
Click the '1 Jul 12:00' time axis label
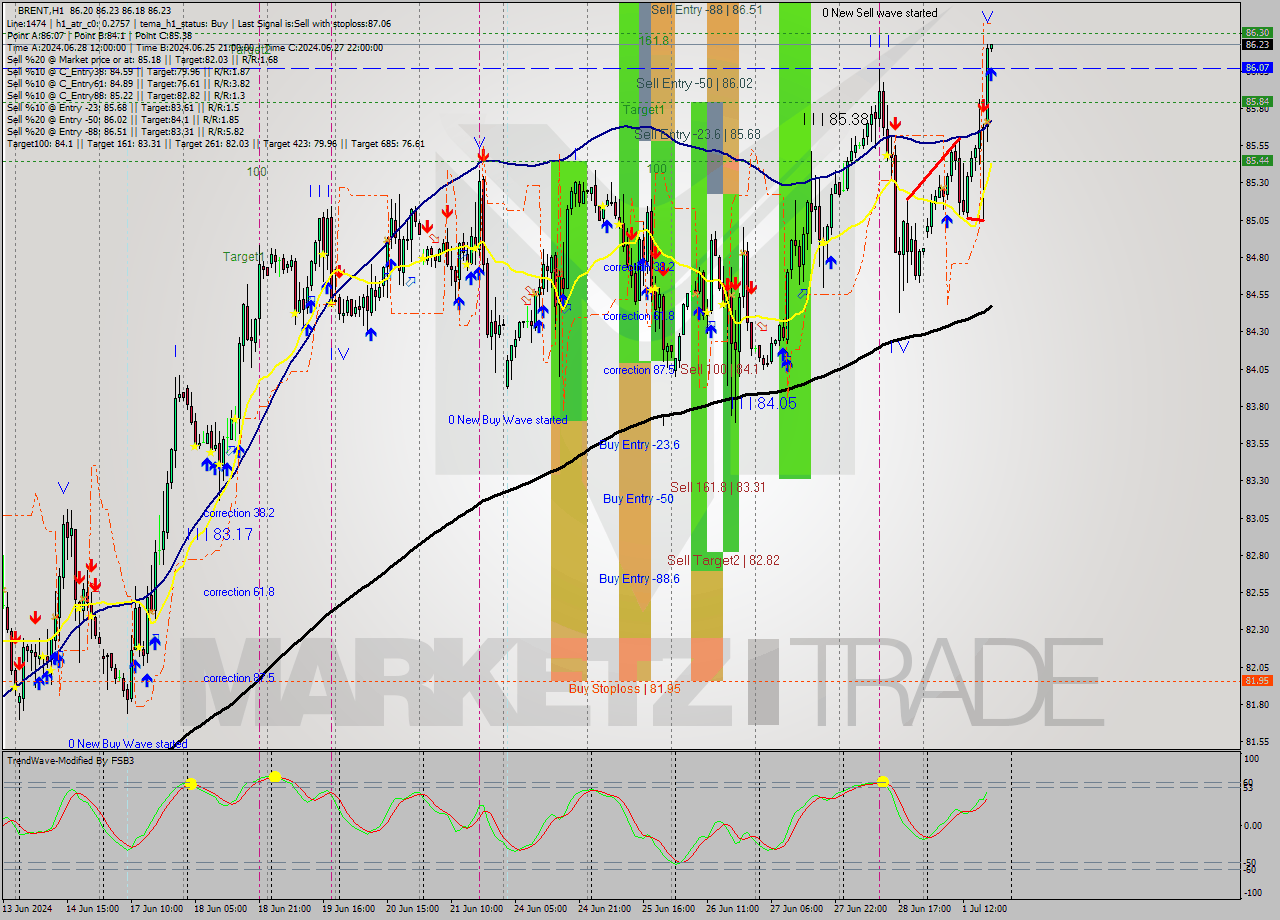pos(985,909)
